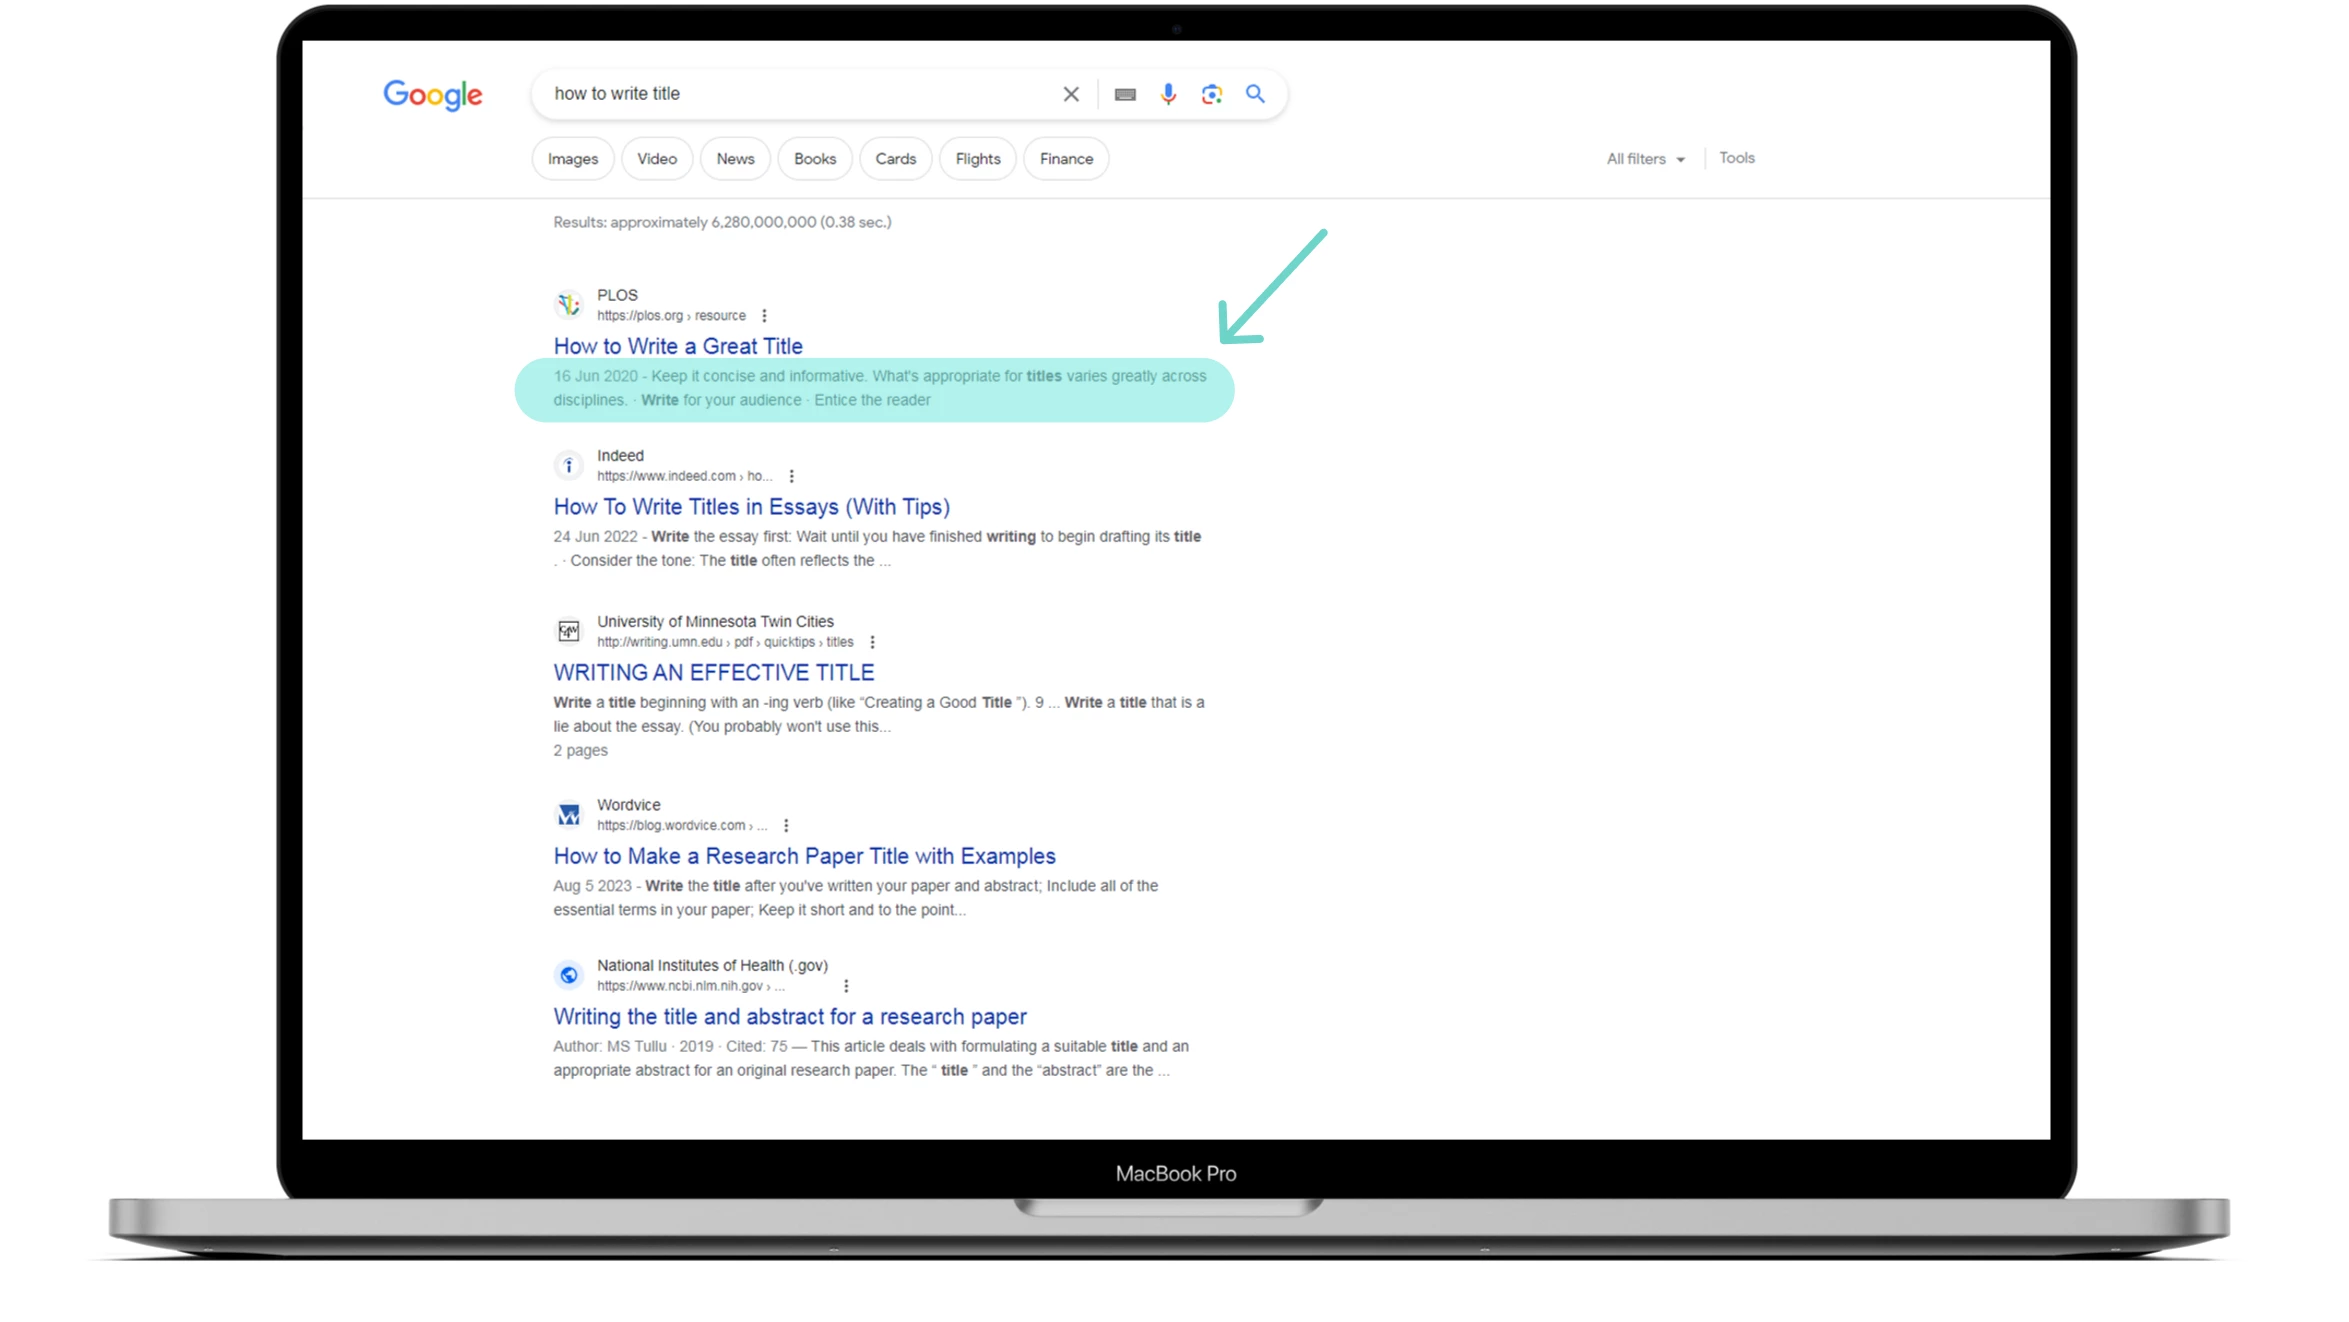Click the National Institutes of Health favicon
2349x1322 pixels.
569,975
